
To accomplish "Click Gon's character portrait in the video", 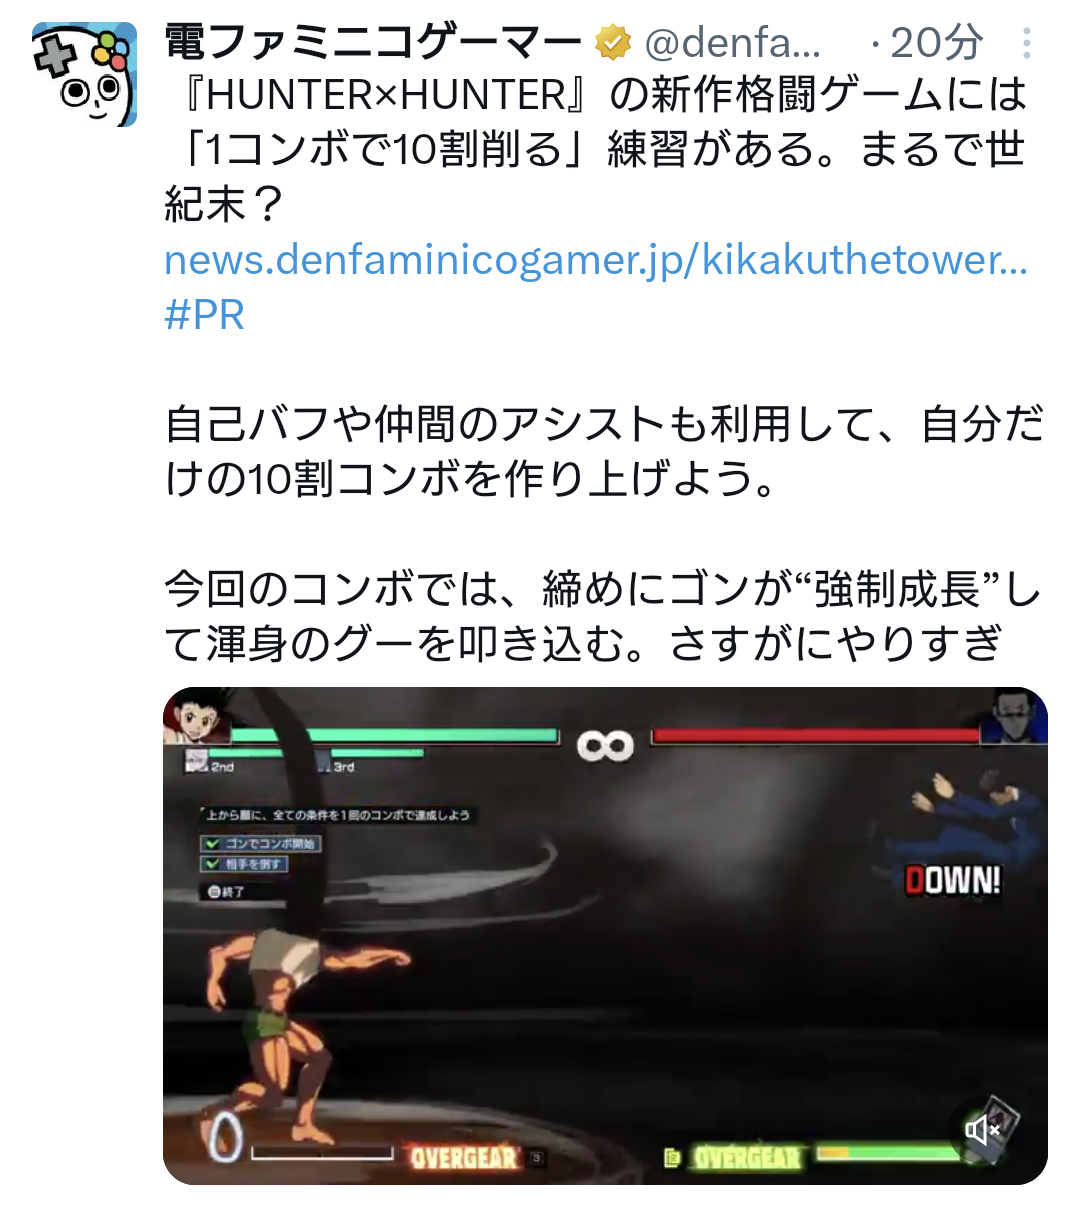I will pos(196,718).
